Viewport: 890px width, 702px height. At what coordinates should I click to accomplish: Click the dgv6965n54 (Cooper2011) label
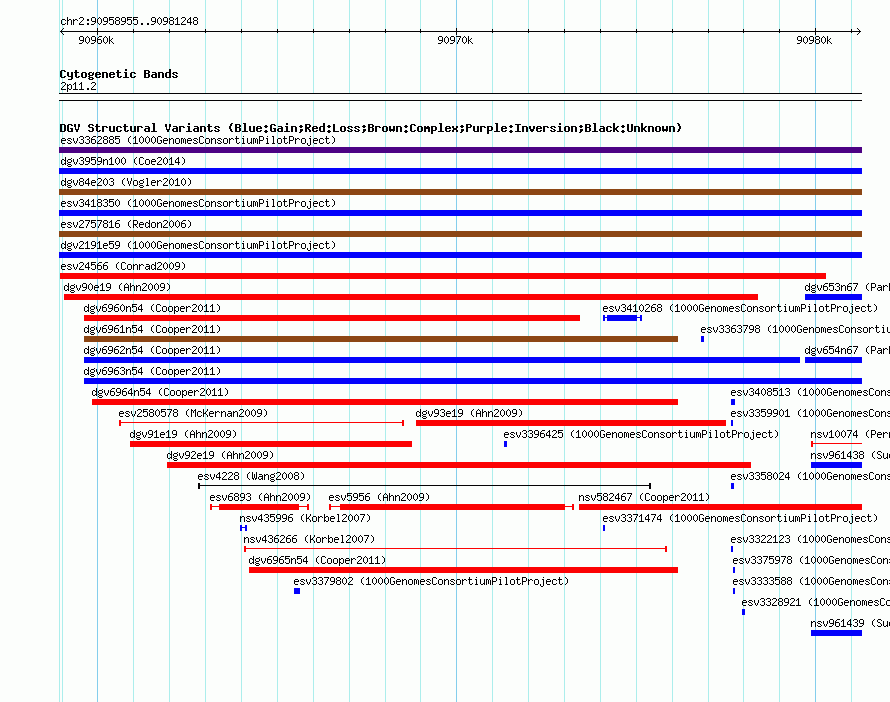coord(317,560)
